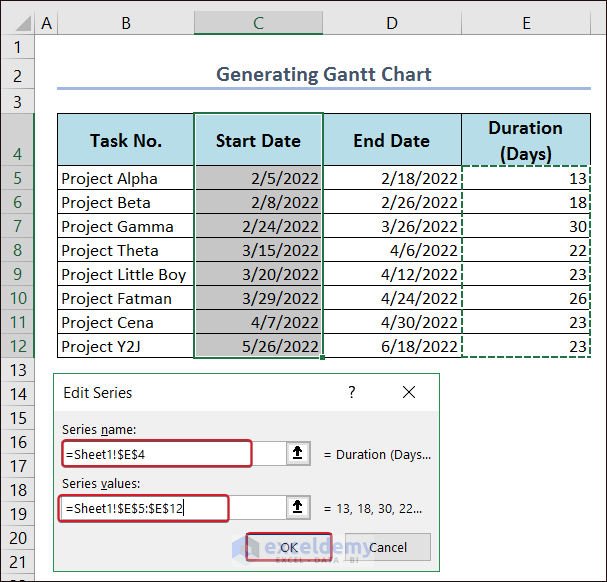Select end date cell '4/24/2022'

pos(392,298)
